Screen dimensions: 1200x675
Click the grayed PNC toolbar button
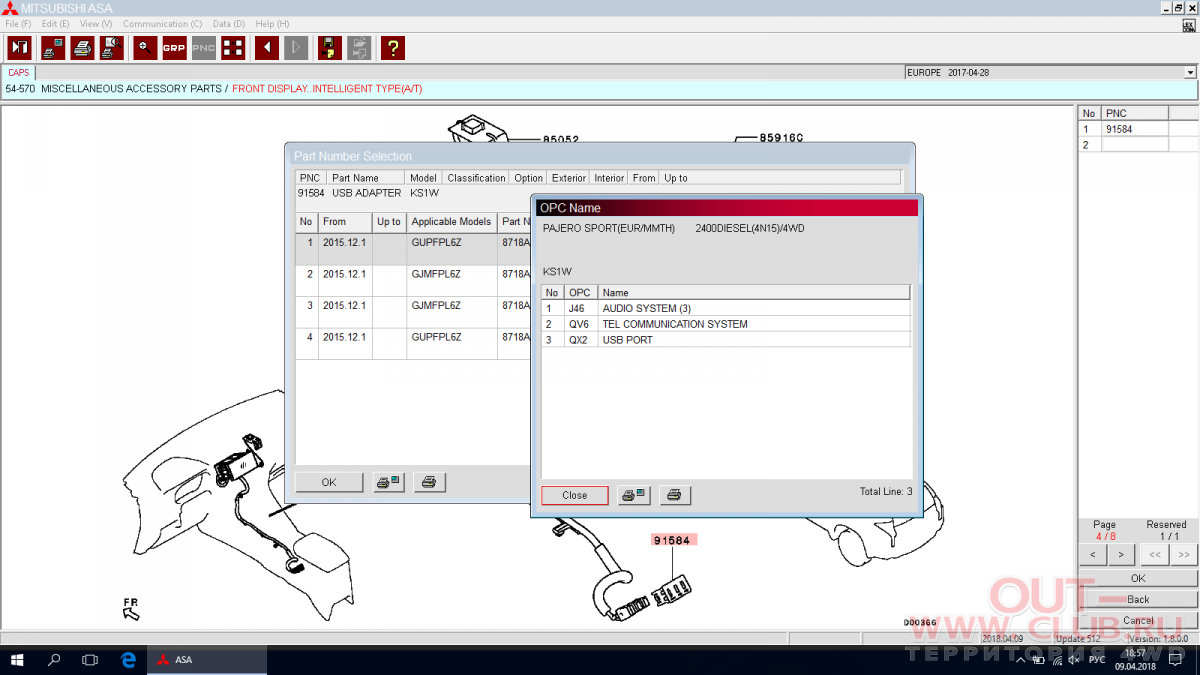click(203, 47)
